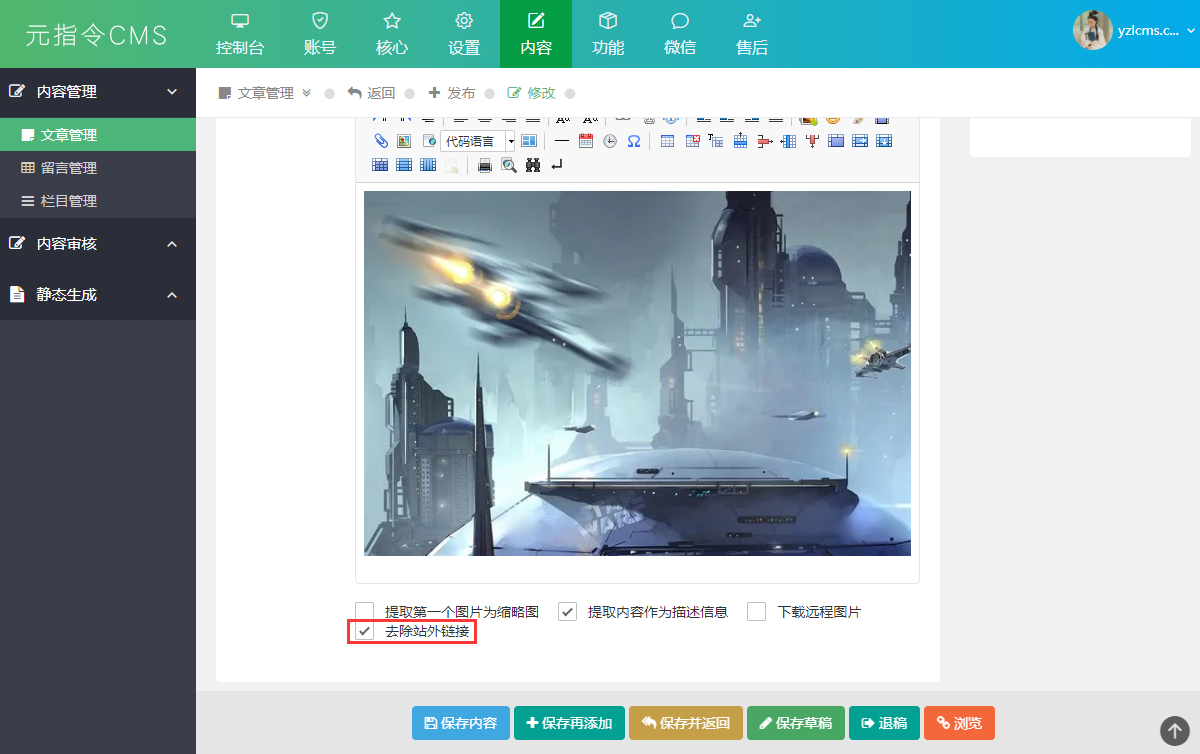Click the 返回 link in the breadcrumb bar
This screenshot has width=1200, height=754.
[371, 93]
